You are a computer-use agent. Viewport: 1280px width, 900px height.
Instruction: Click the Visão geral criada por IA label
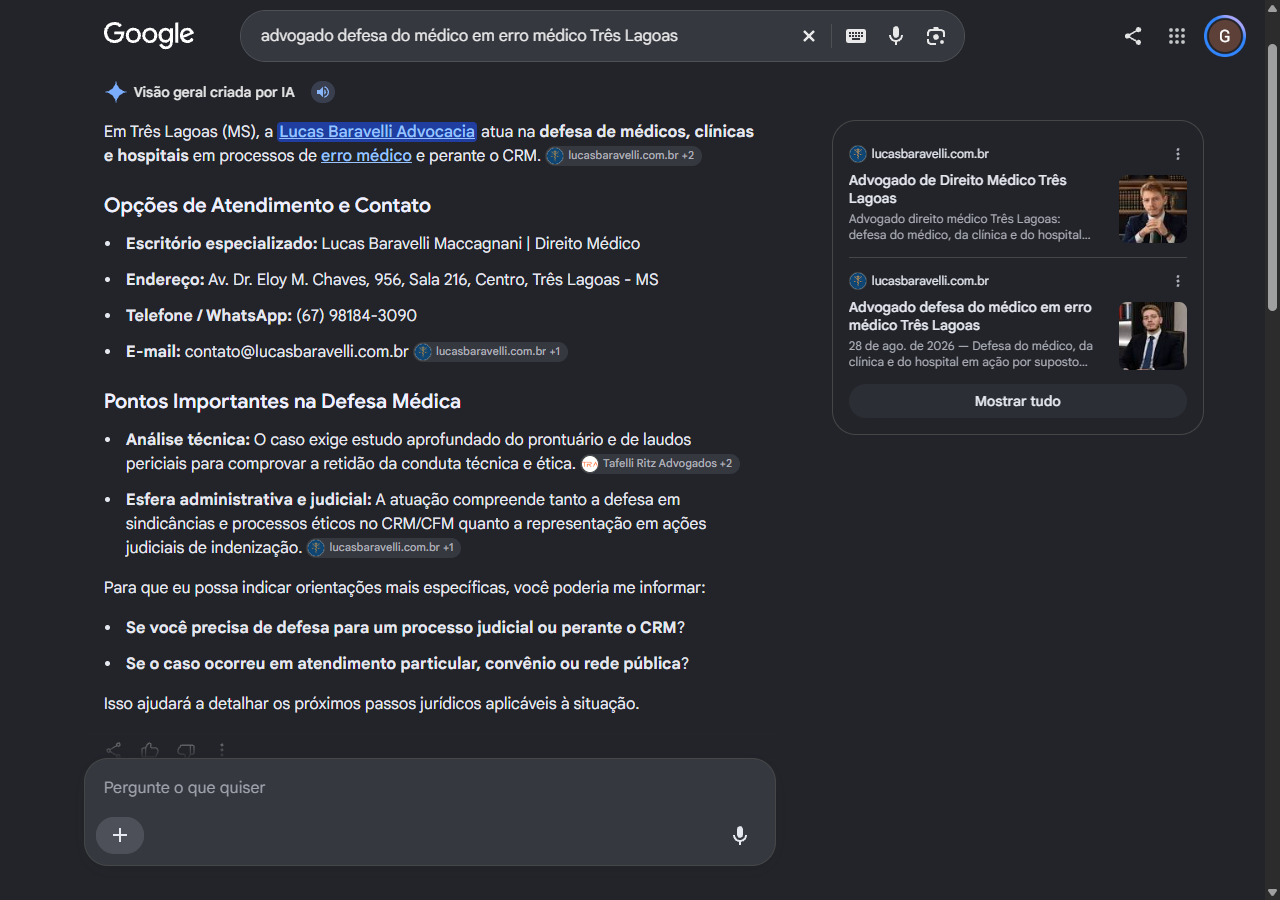point(214,92)
